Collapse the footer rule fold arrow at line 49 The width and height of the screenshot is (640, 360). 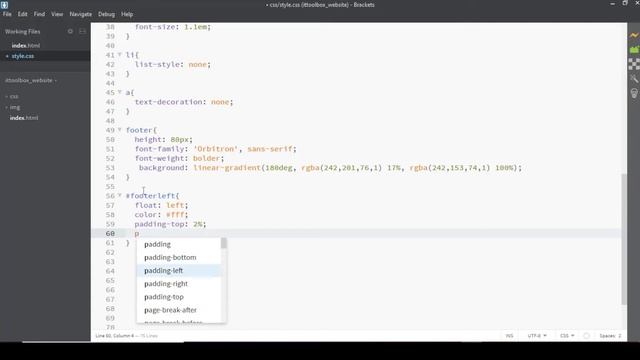120,129
